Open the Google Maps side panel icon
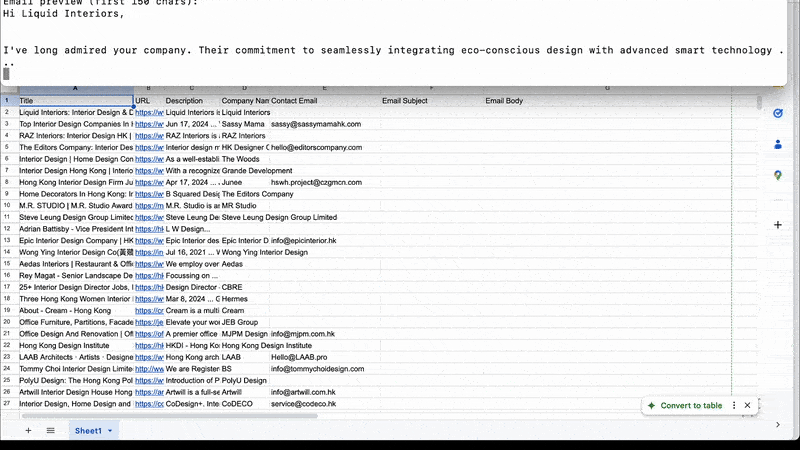This screenshot has height=450, width=800. click(x=778, y=175)
